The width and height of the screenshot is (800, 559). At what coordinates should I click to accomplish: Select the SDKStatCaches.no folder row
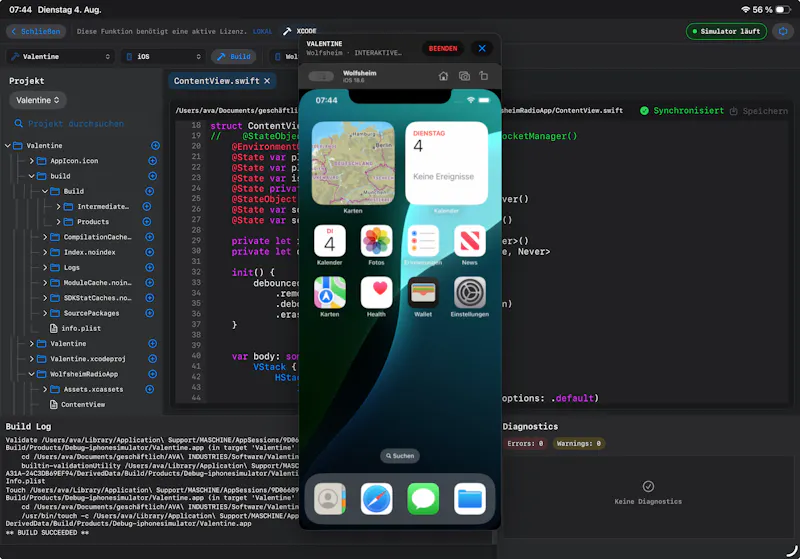(x=91, y=298)
